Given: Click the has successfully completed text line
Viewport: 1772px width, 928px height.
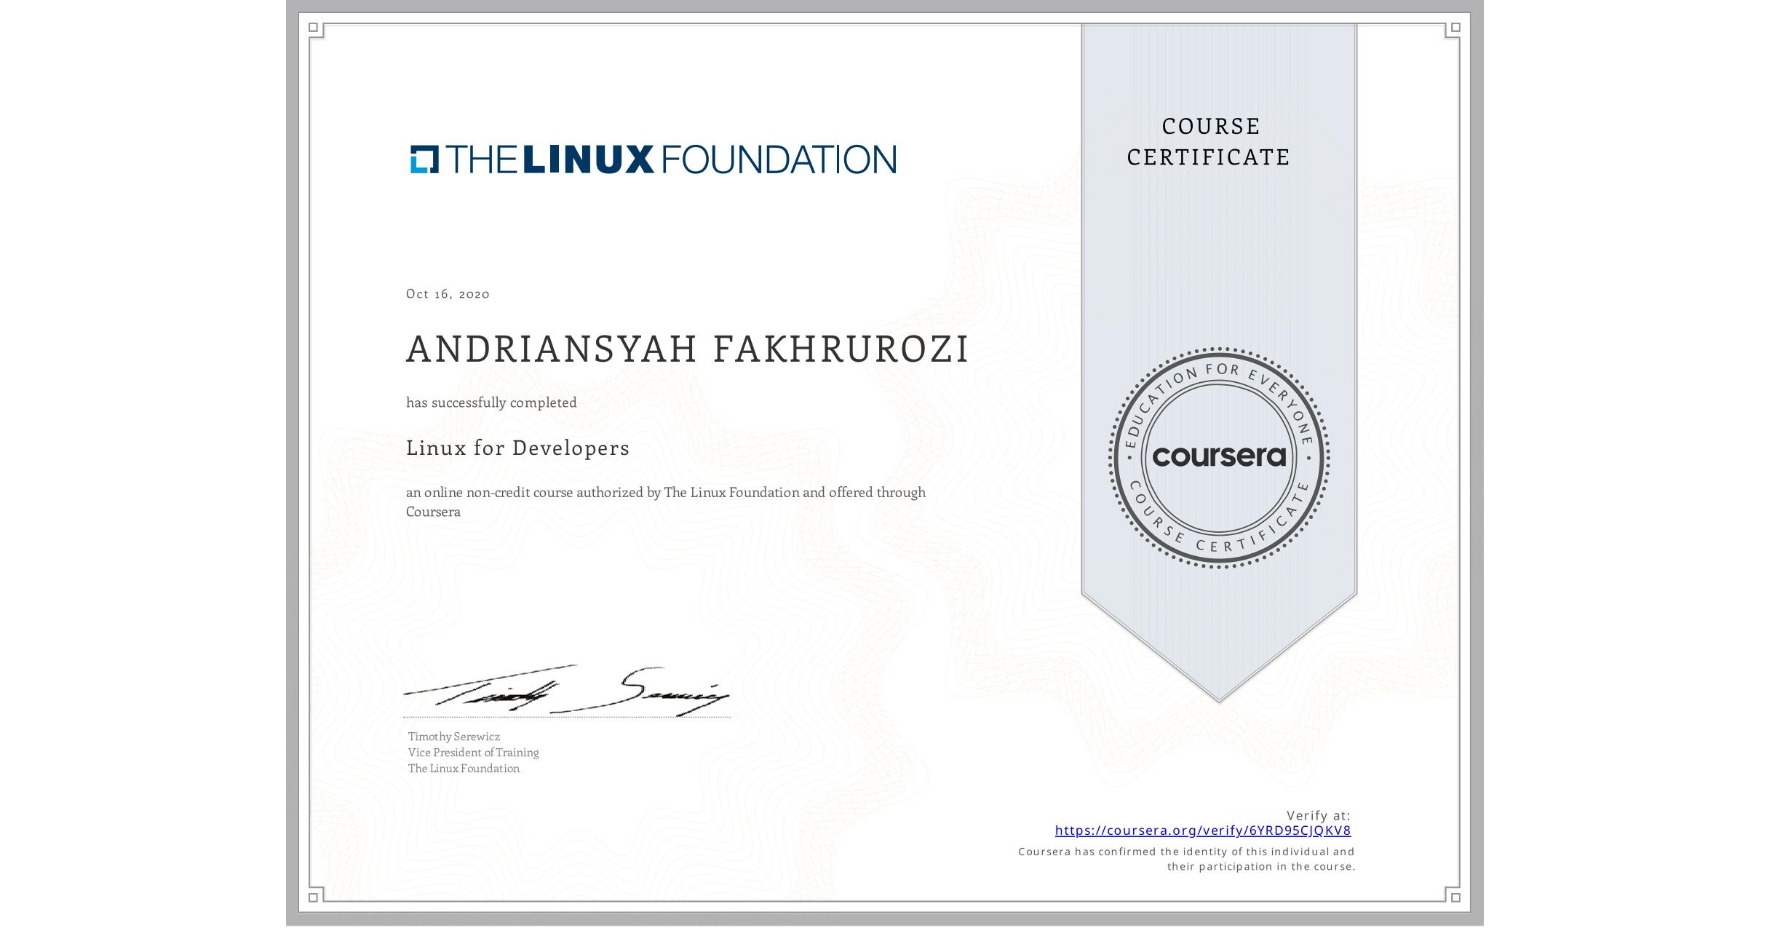Looking at the screenshot, I should pos(491,402).
